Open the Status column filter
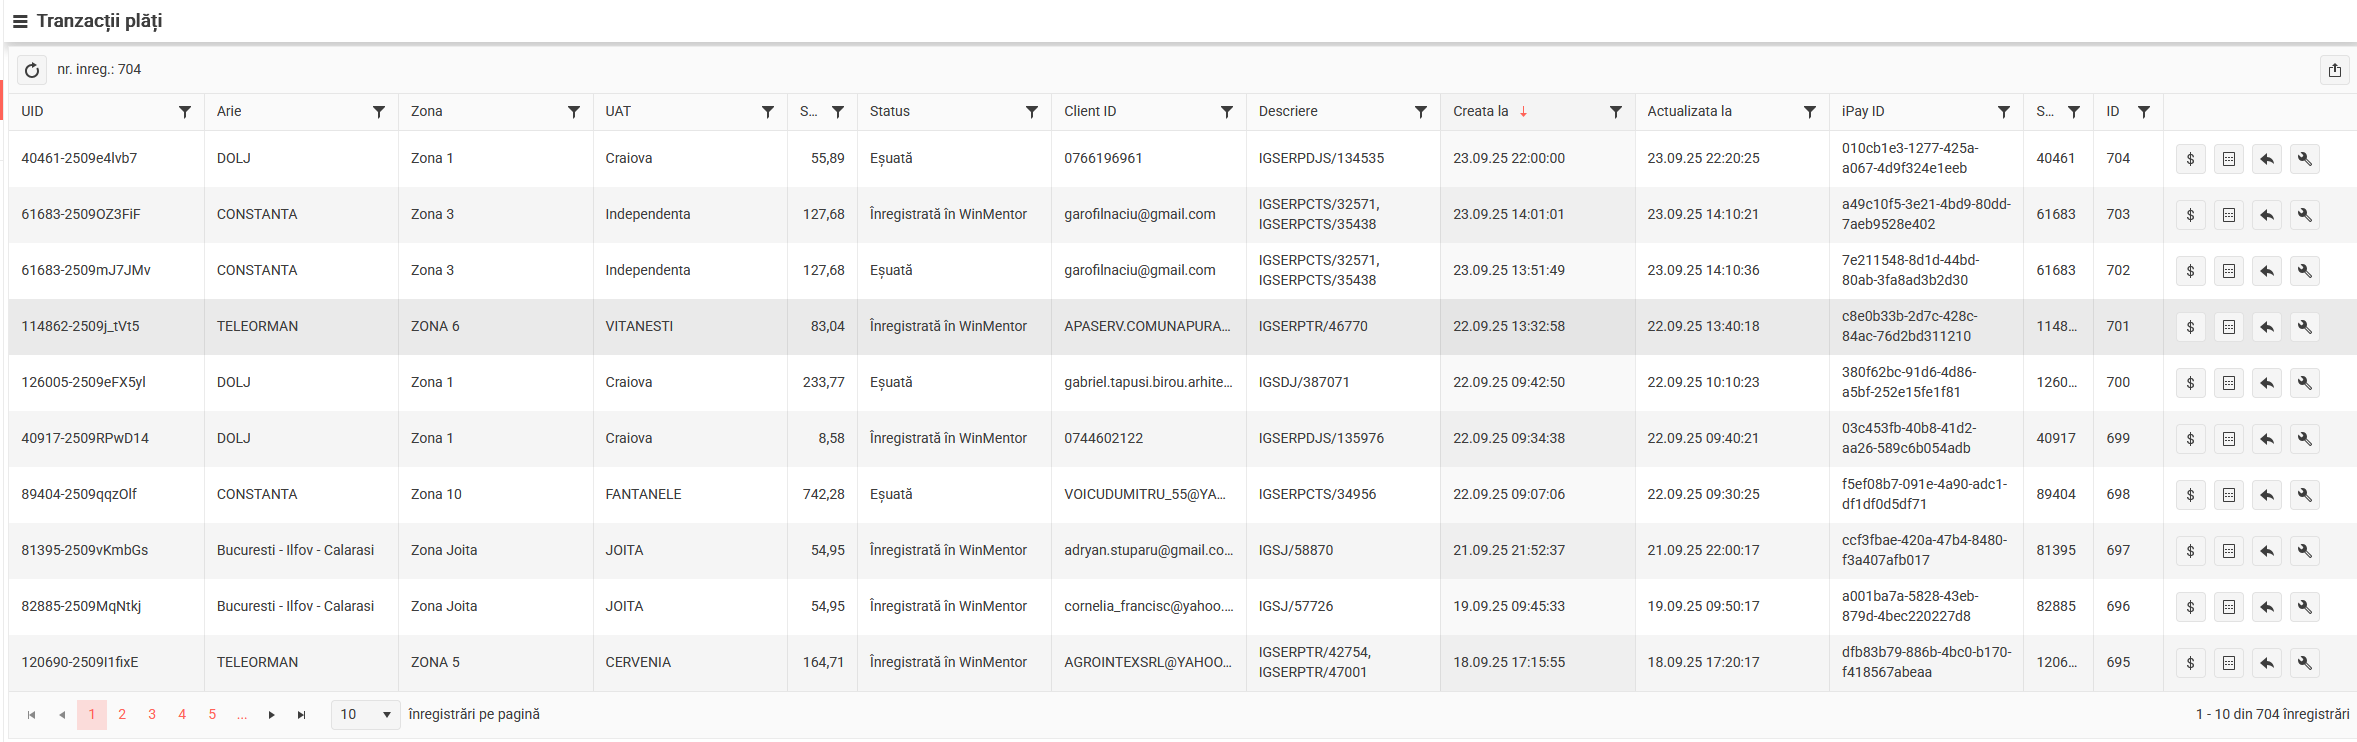This screenshot has width=2357, height=742. [x=1031, y=112]
